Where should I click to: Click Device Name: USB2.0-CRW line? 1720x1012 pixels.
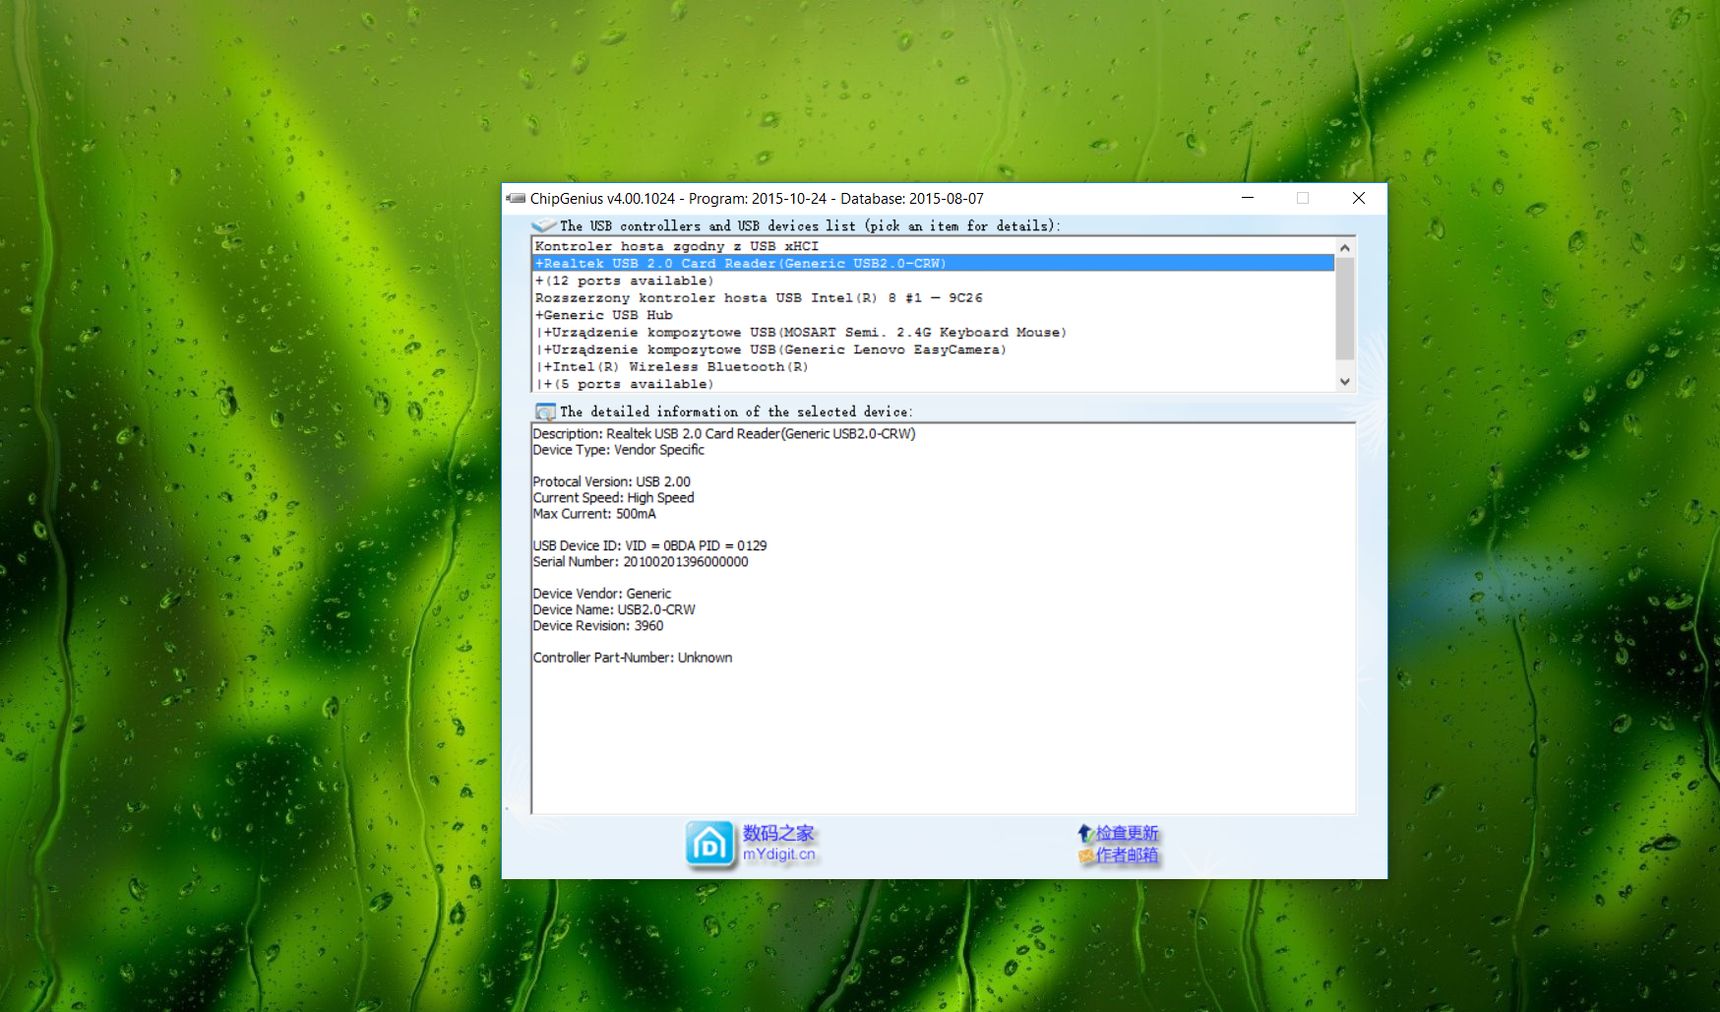(x=614, y=610)
